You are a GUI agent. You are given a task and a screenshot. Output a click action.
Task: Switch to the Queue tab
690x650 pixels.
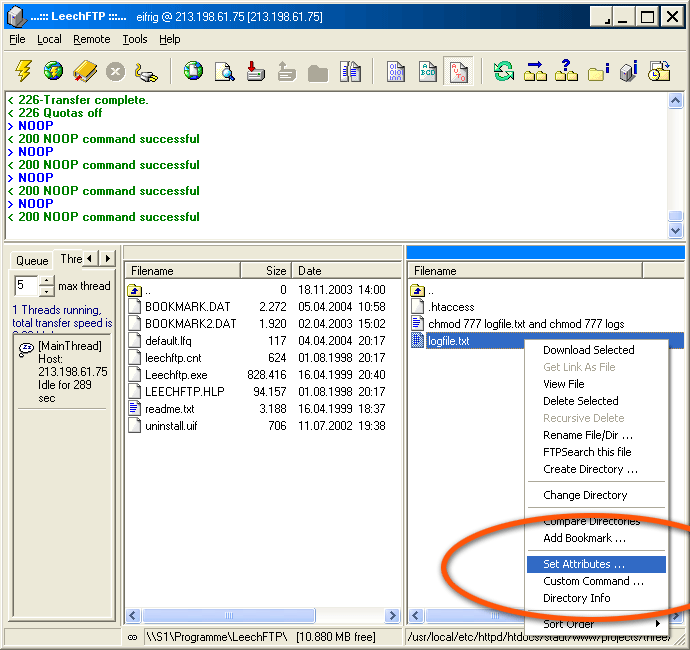coord(32,261)
